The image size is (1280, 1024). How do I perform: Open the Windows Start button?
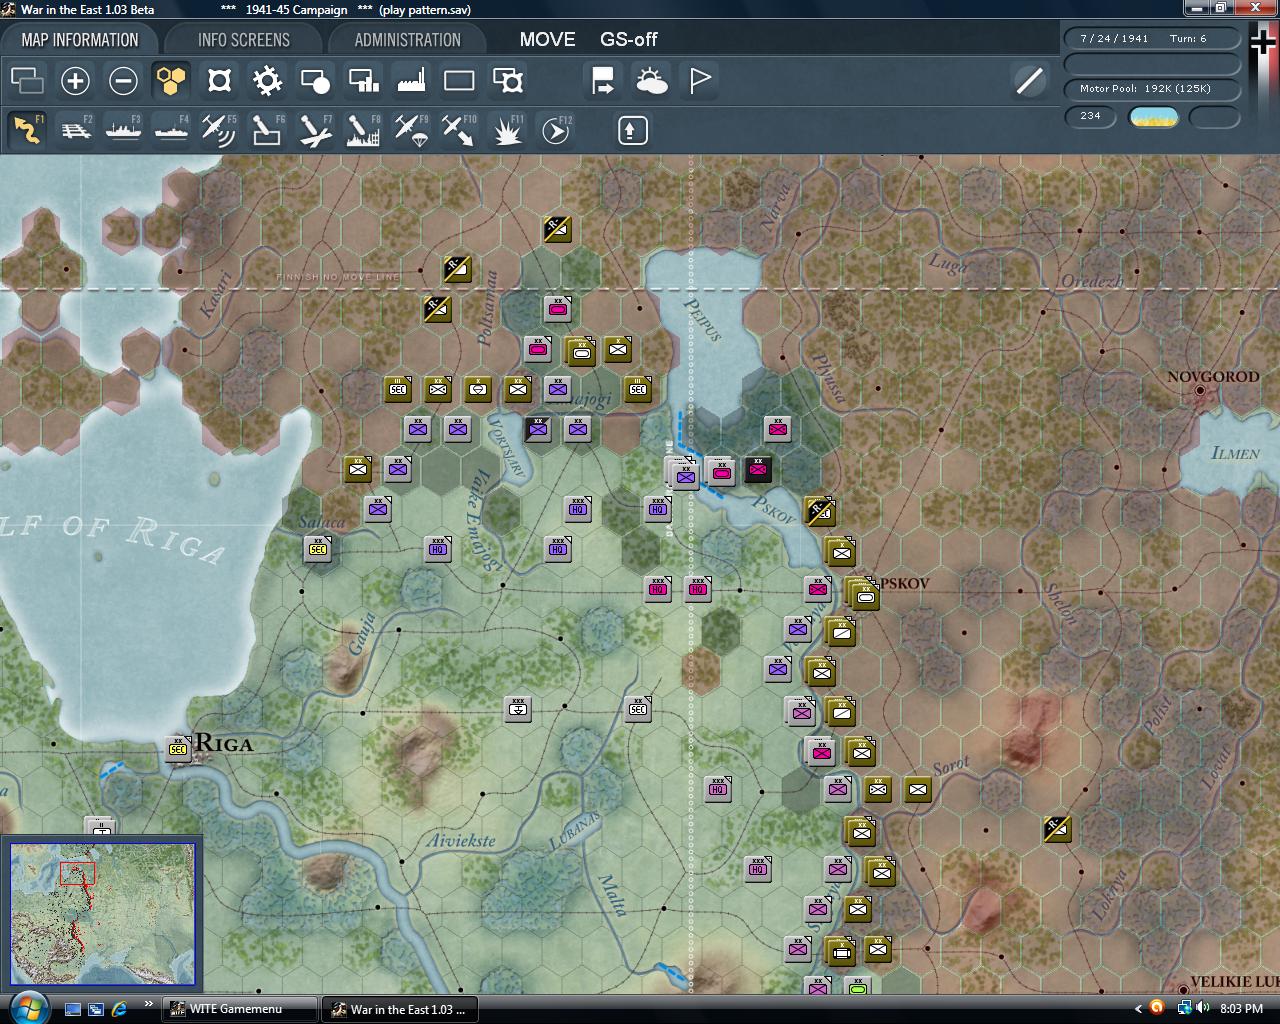click(x=27, y=1007)
